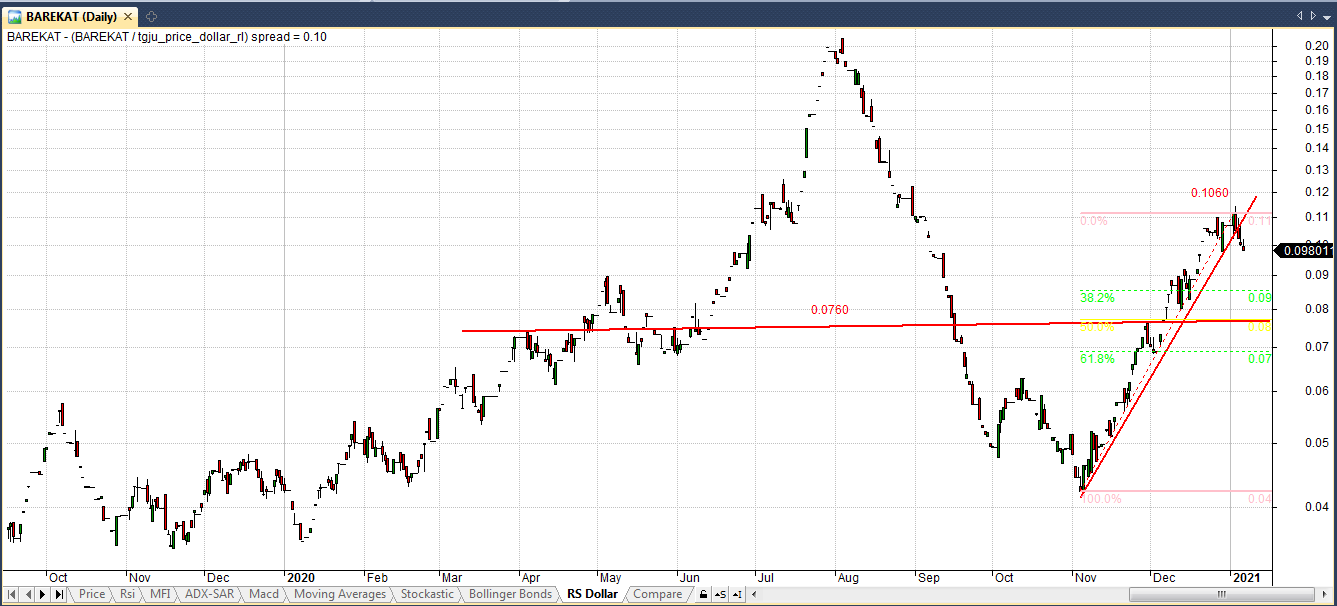Click the next sheet arrow

coord(43,594)
